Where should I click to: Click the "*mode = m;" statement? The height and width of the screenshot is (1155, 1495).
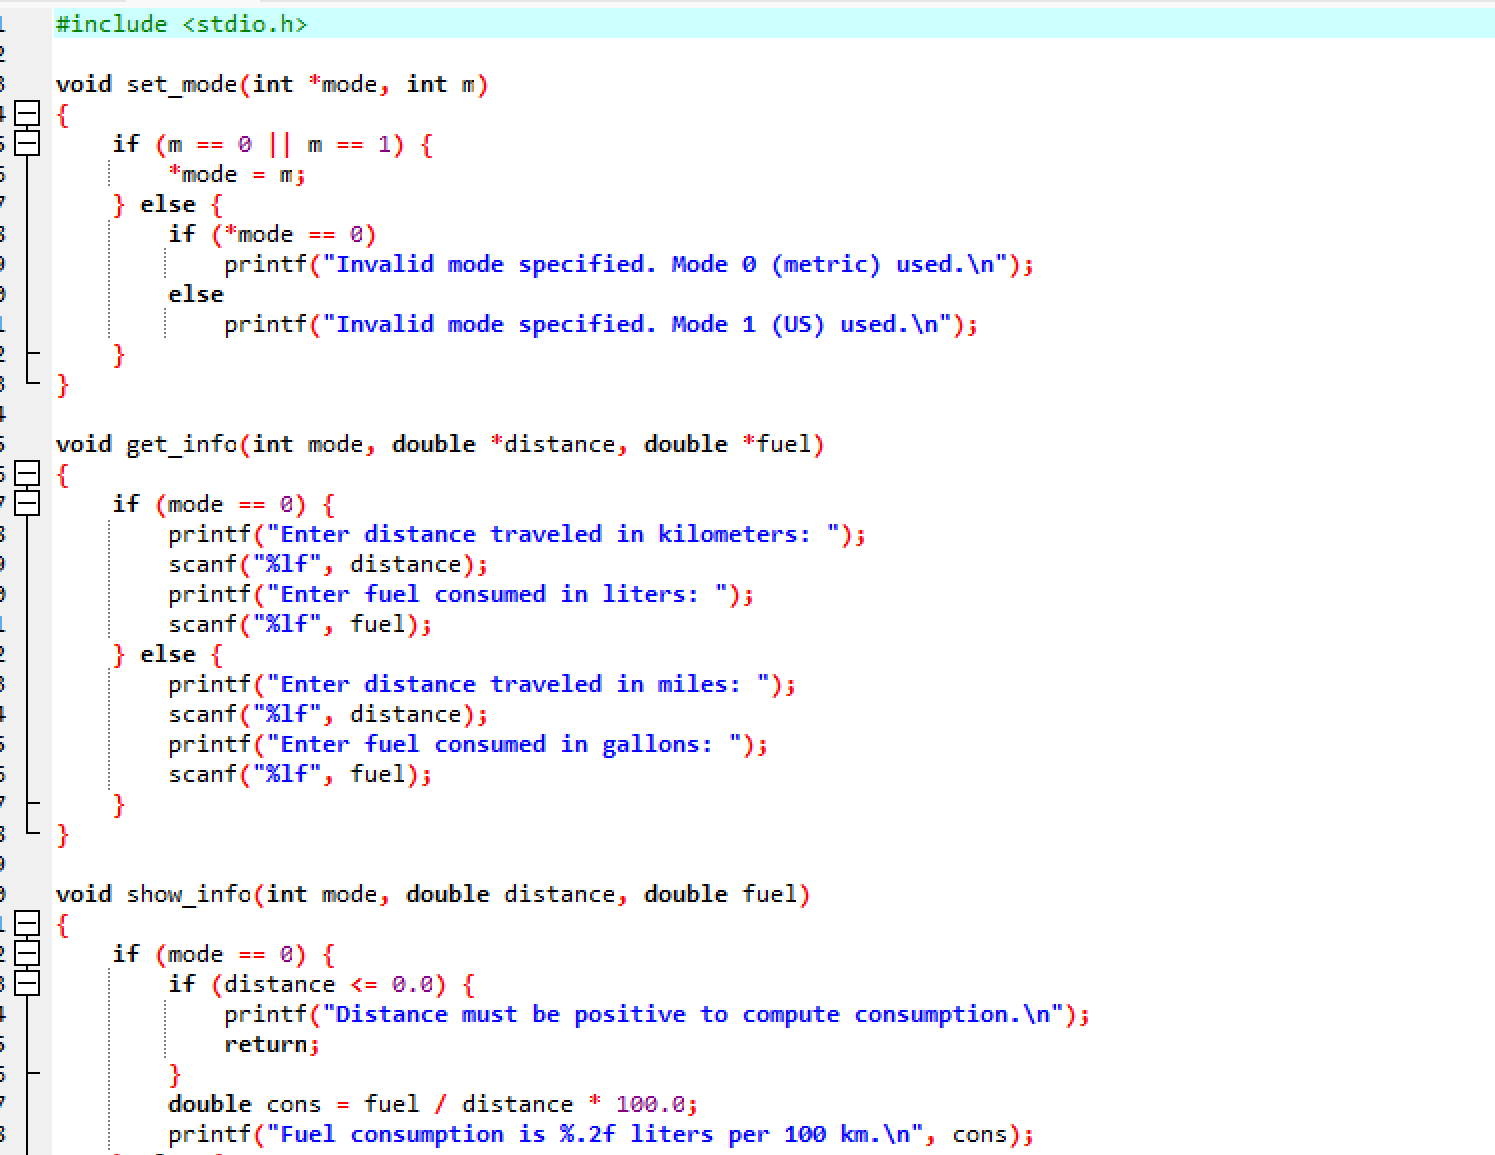[x=237, y=174]
